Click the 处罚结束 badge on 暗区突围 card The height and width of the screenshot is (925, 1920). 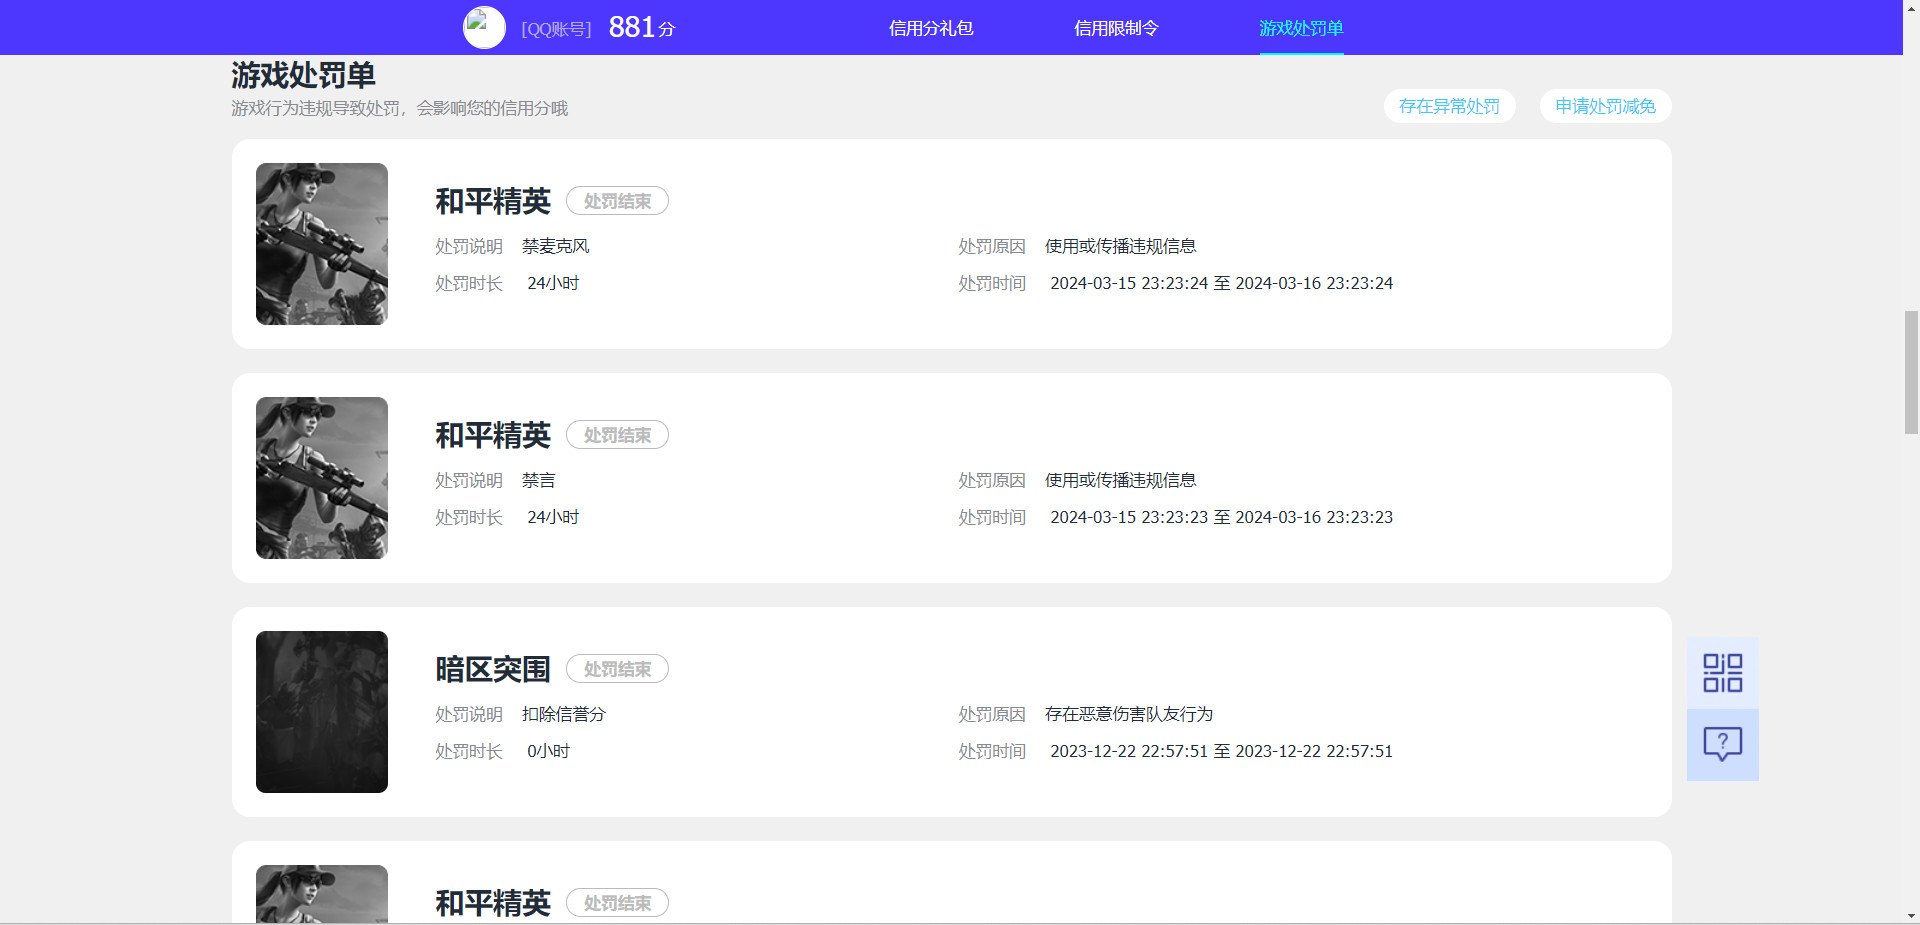click(x=617, y=669)
